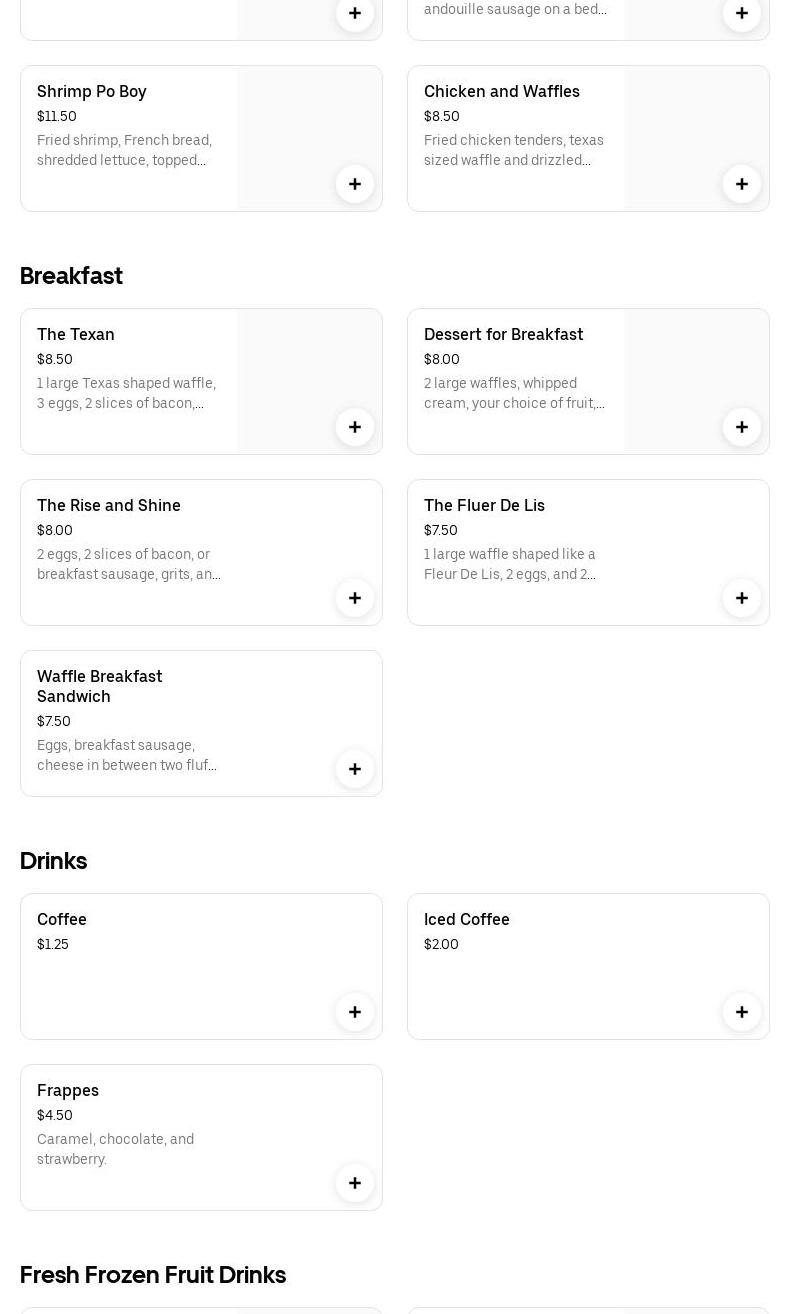Select The Fluer De Lis title

click(484, 505)
